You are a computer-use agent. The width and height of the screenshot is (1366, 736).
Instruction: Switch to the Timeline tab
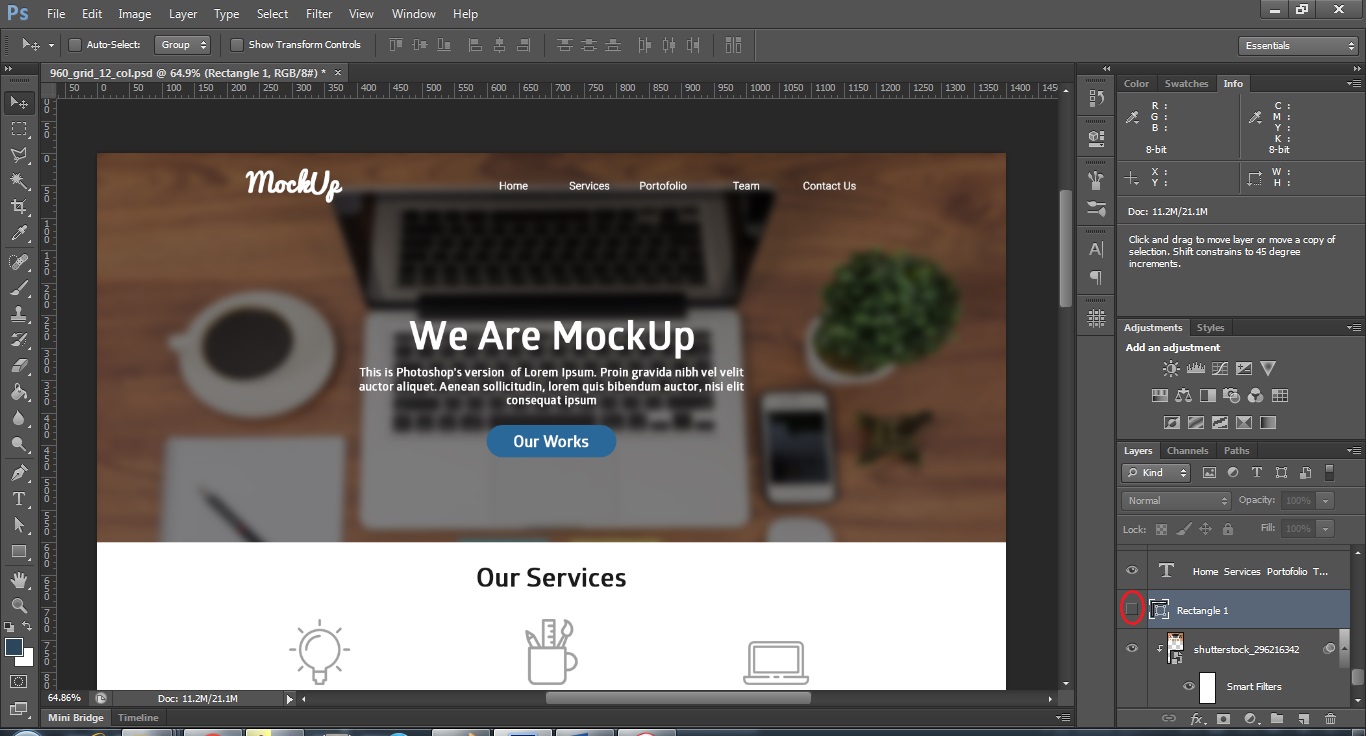(138, 718)
